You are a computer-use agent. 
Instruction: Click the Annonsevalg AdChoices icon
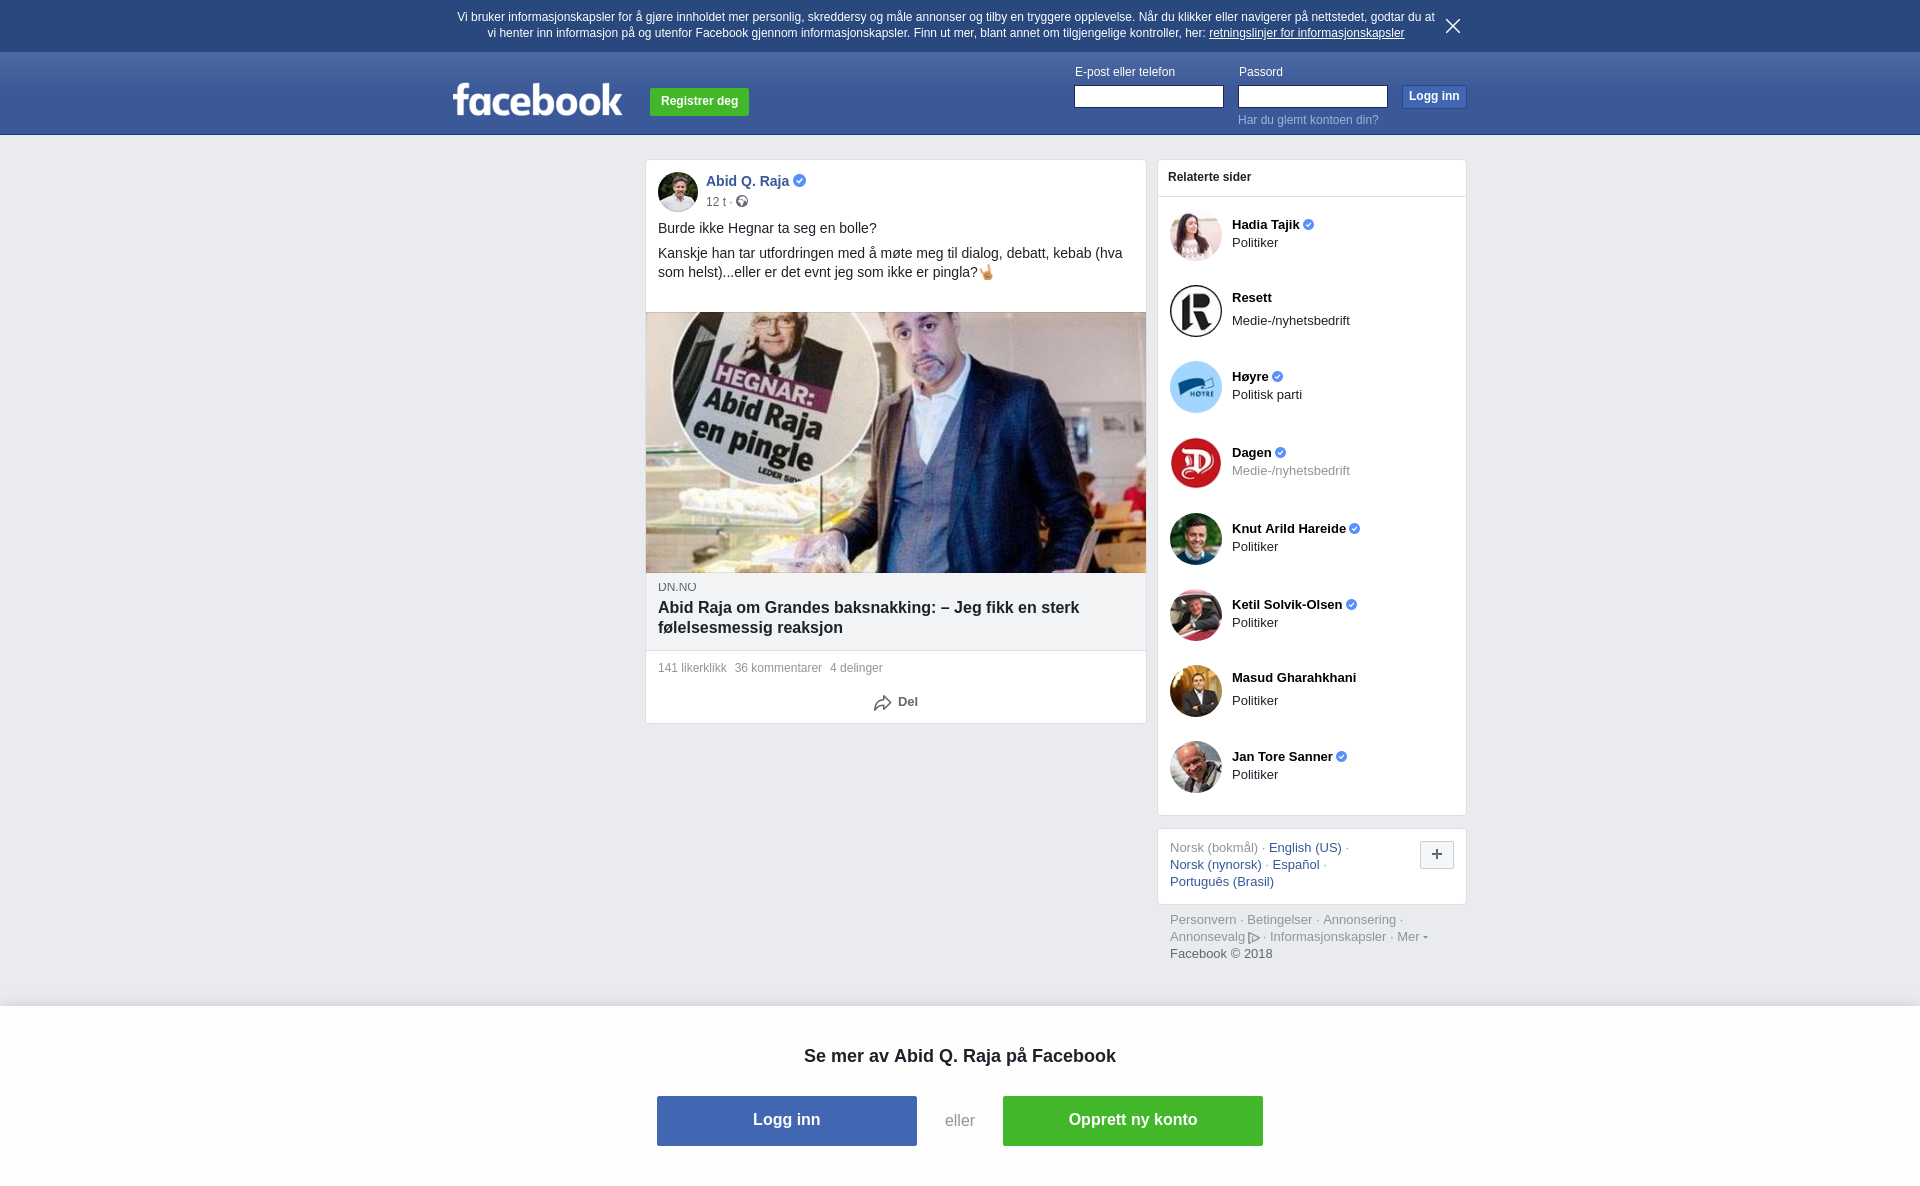pyautogui.click(x=1254, y=938)
